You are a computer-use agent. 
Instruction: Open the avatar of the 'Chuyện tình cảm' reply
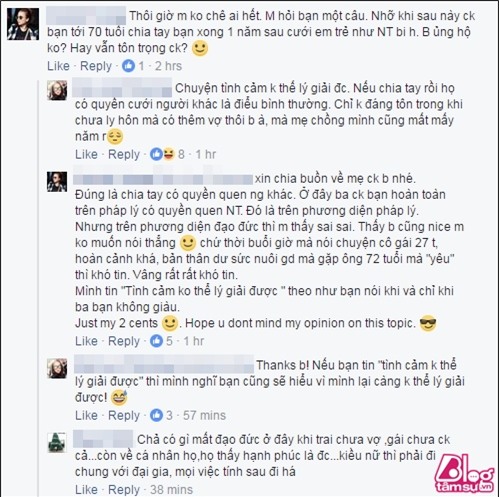(x=57, y=90)
